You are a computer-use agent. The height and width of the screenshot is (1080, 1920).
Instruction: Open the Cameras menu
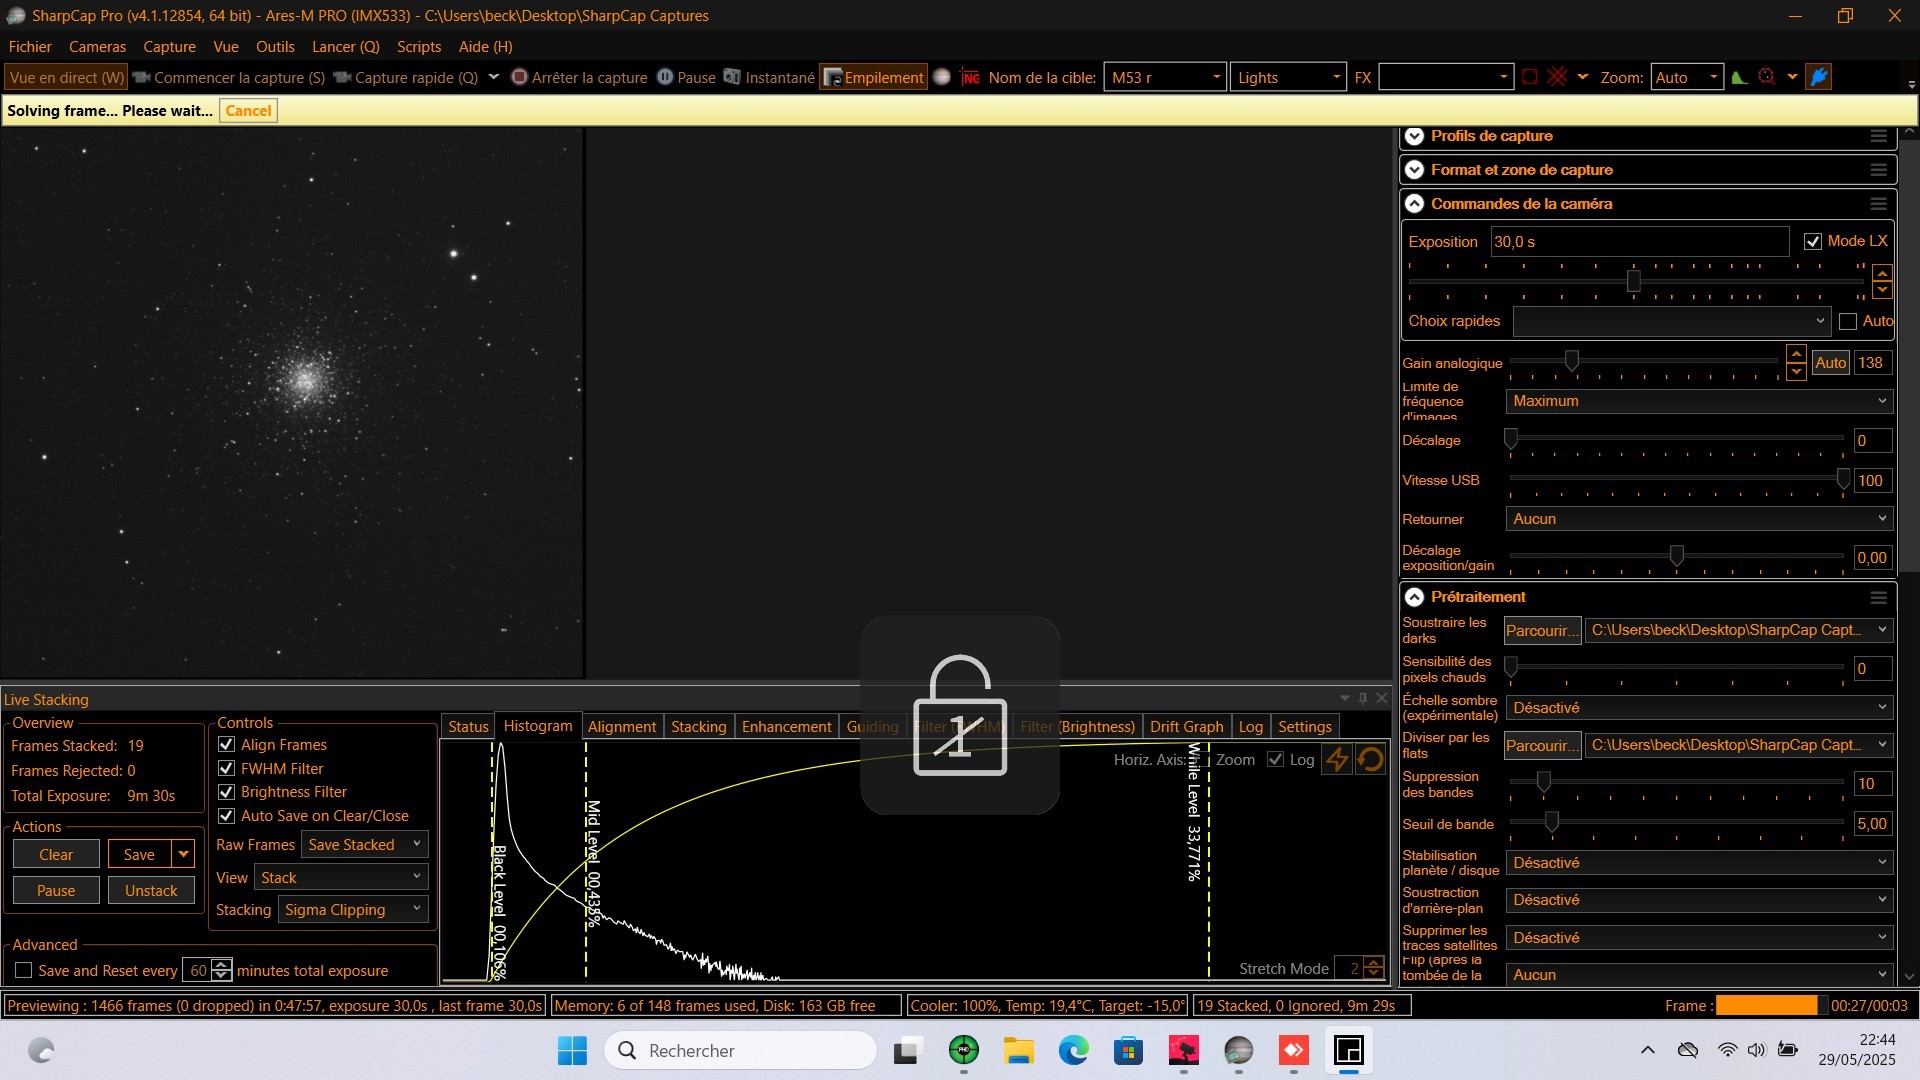coord(97,46)
